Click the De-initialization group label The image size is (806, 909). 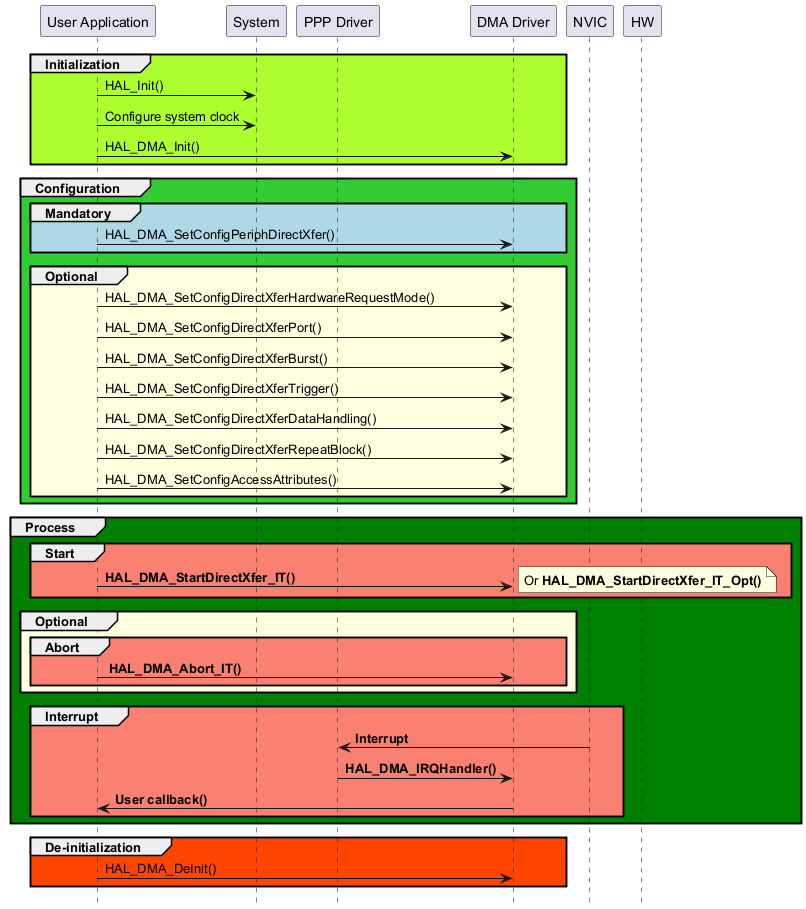[92, 848]
